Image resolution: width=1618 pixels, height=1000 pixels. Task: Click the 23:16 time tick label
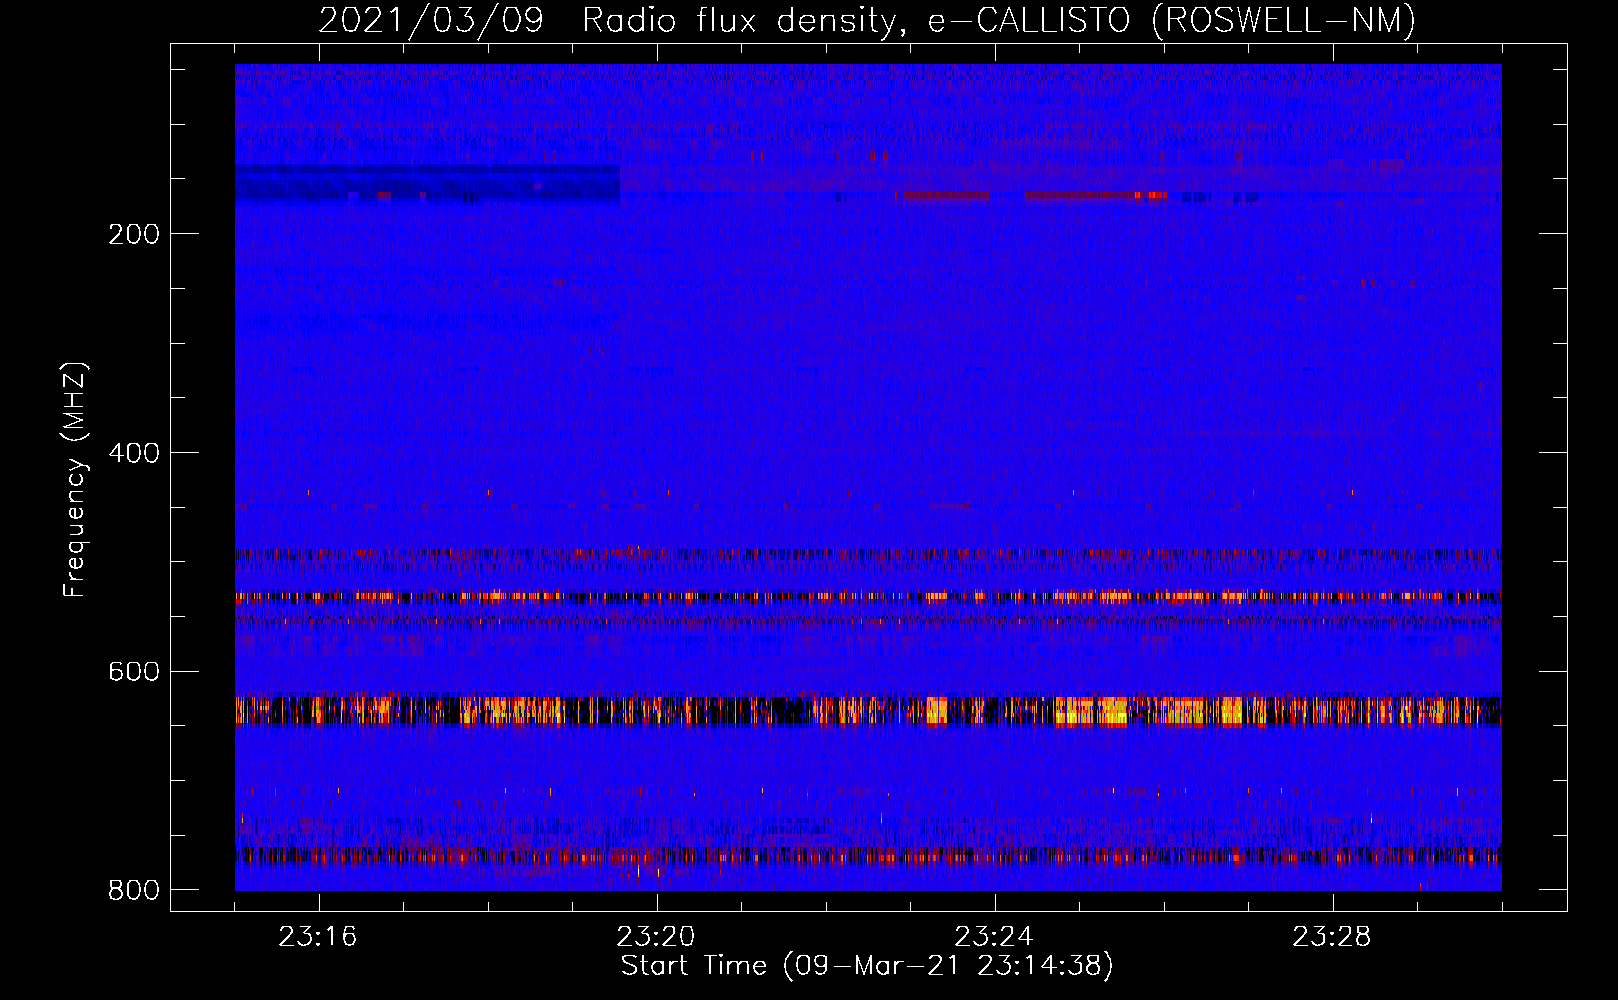click(x=318, y=937)
